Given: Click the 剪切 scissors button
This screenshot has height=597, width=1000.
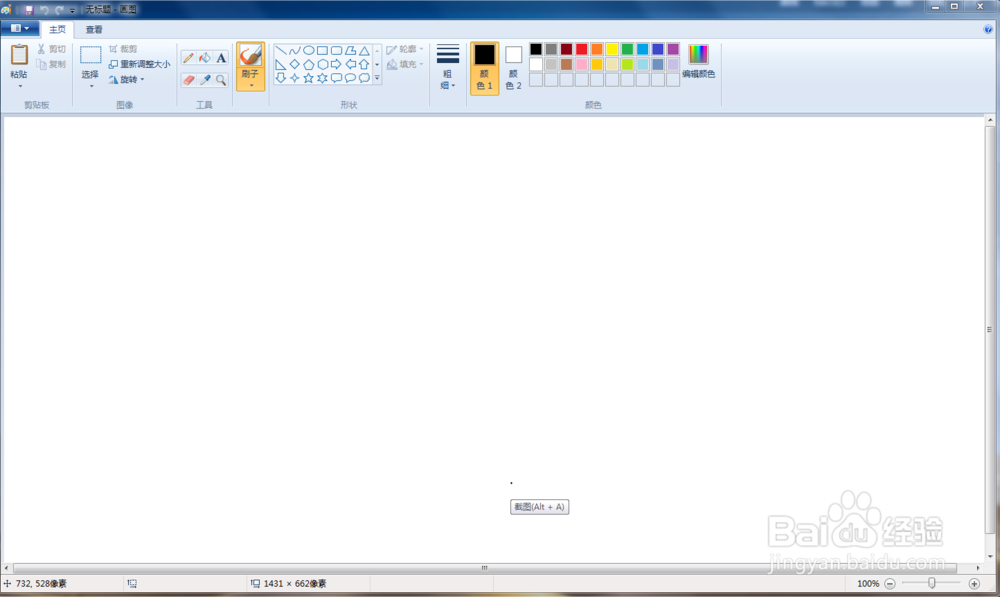Looking at the screenshot, I should coord(51,49).
